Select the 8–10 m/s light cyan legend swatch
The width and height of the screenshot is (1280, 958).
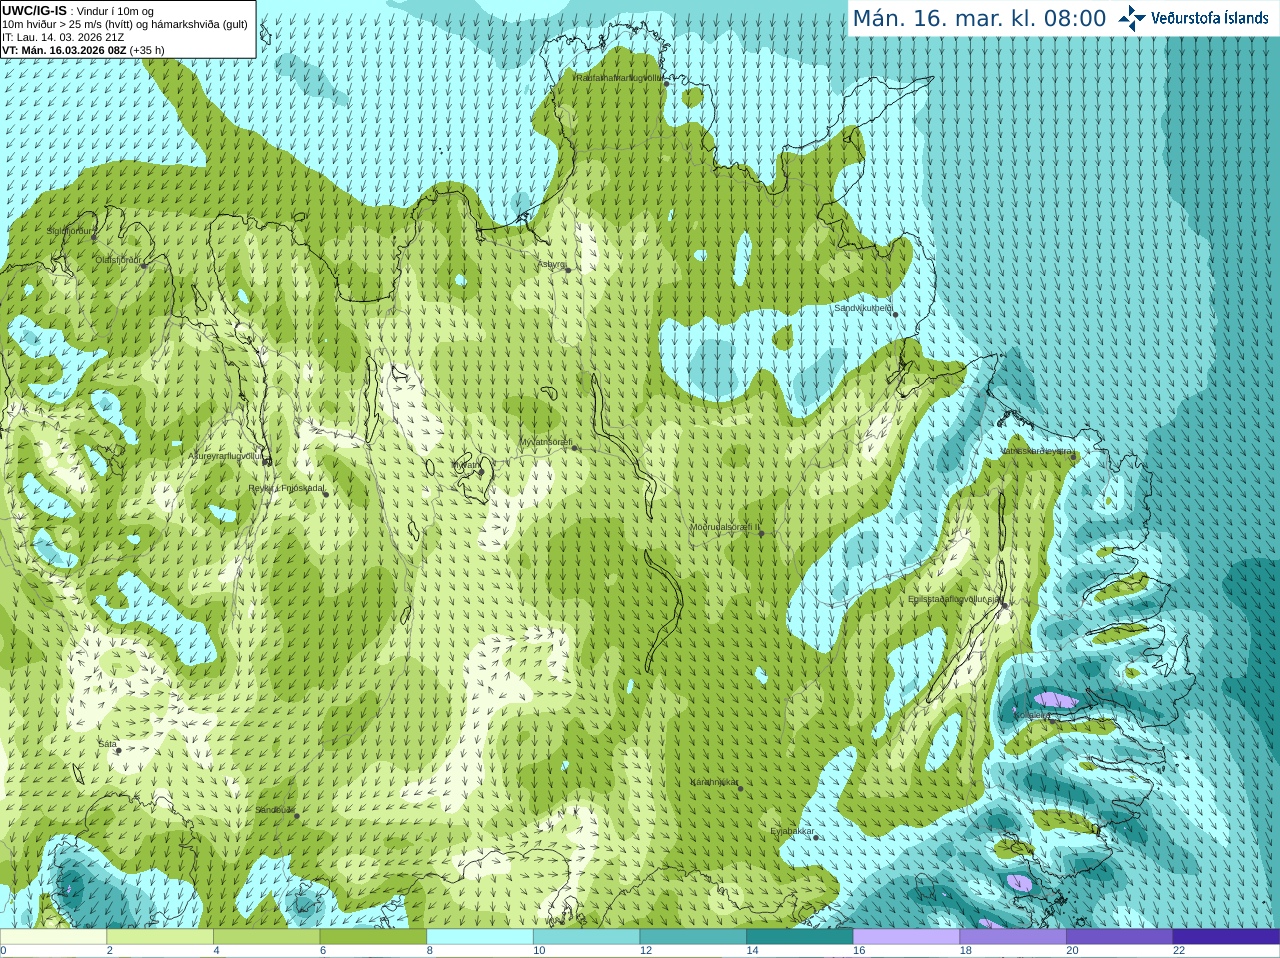tap(480, 937)
